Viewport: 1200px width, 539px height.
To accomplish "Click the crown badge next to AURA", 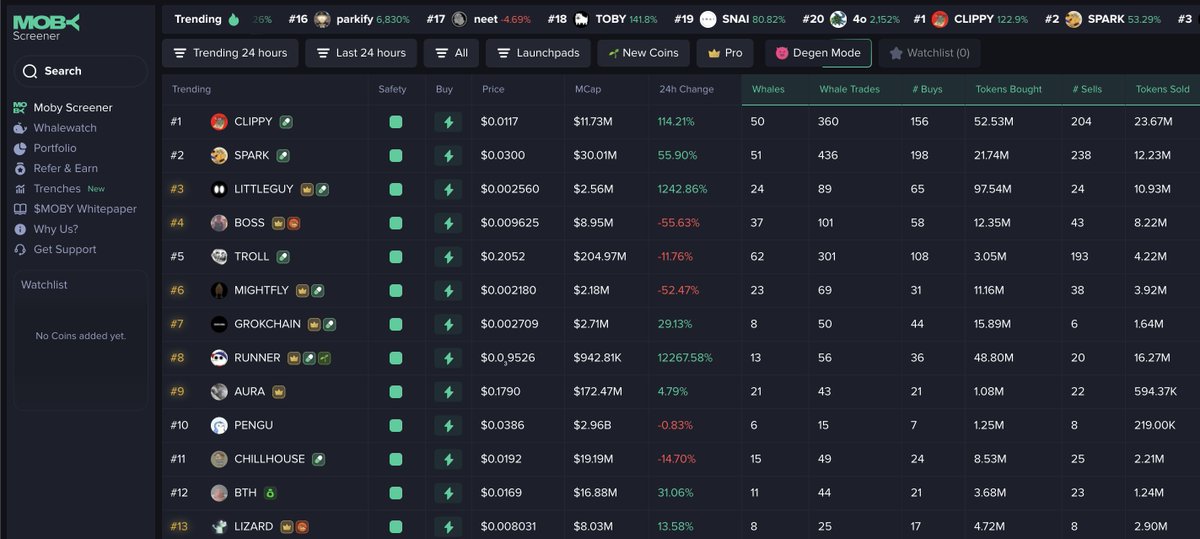I will pyautogui.click(x=278, y=392).
